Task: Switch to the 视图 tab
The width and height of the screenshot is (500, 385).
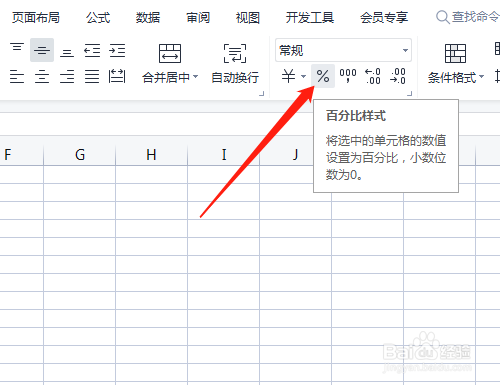Action: pyautogui.click(x=248, y=17)
